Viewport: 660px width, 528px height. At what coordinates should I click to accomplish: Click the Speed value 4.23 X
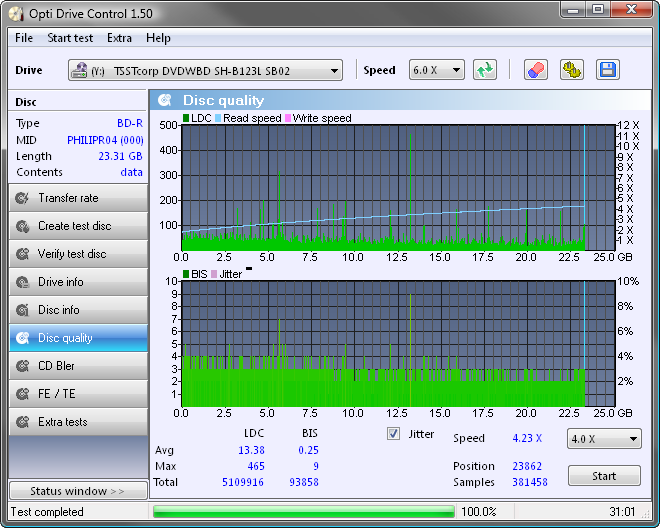pos(527,438)
